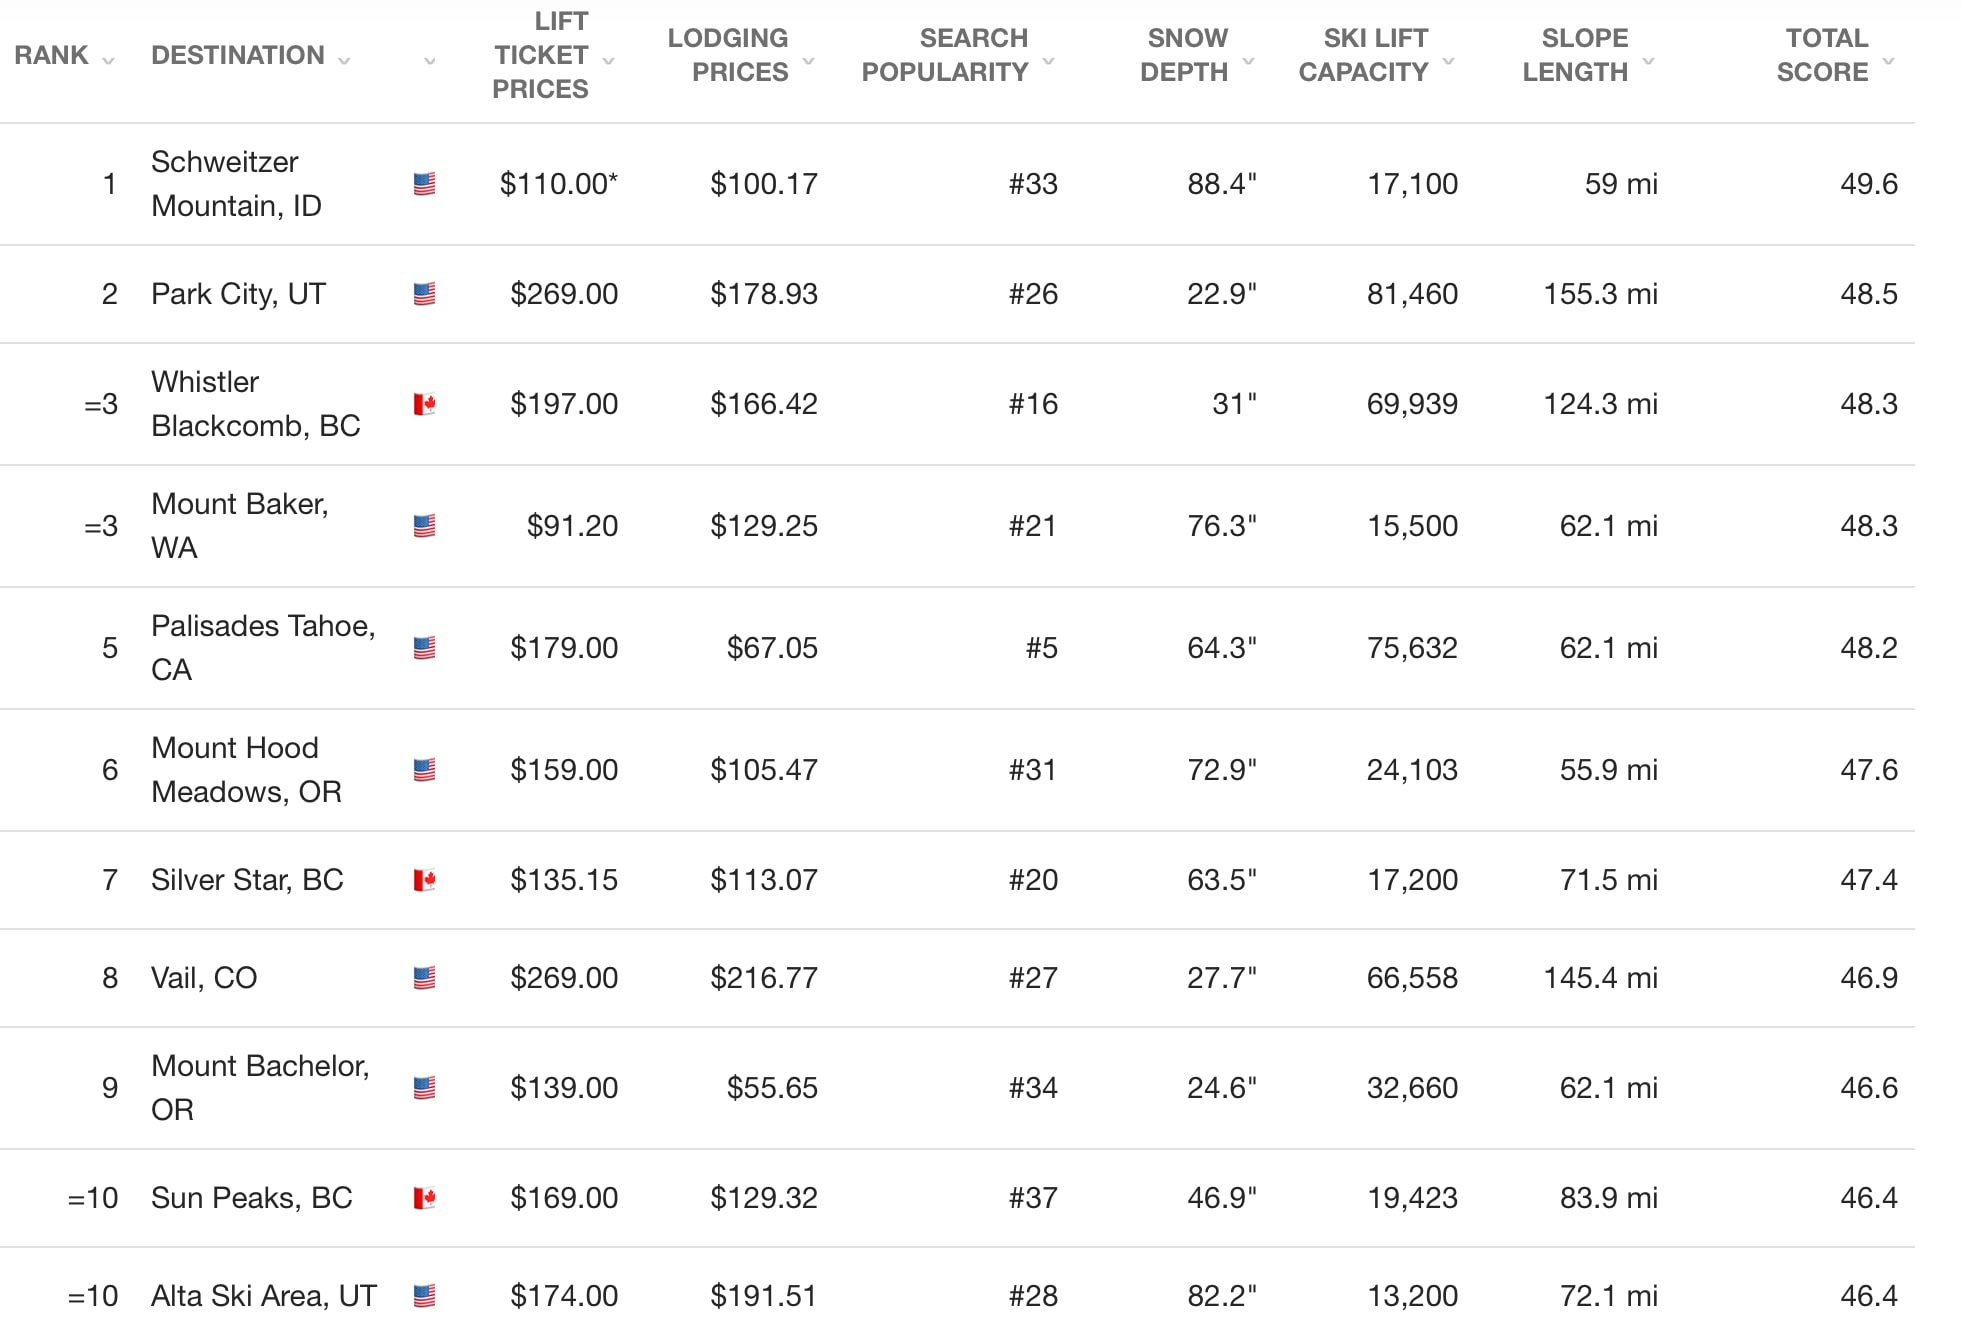
Task: Sort by Snow Depth chevron
Action: click(x=1248, y=61)
